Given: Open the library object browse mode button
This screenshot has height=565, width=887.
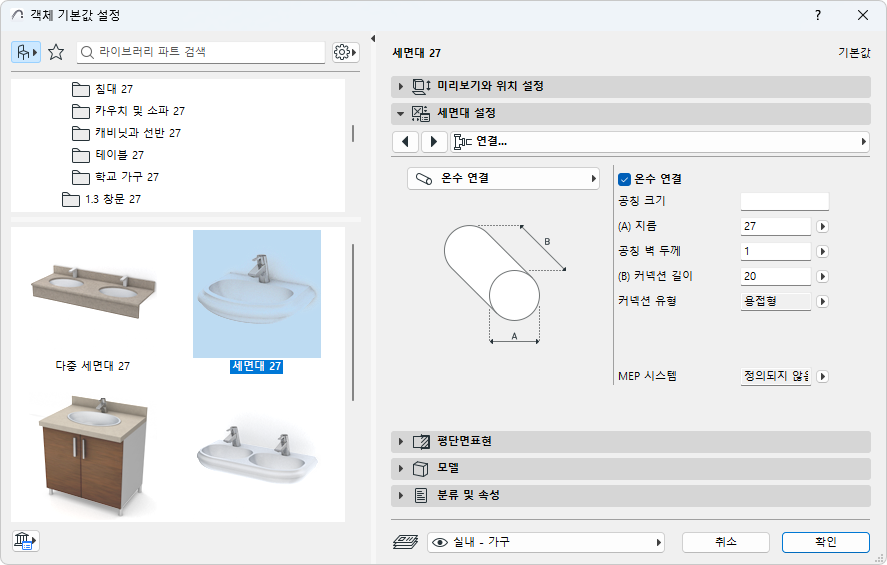Looking at the screenshot, I should click(25, 53).
